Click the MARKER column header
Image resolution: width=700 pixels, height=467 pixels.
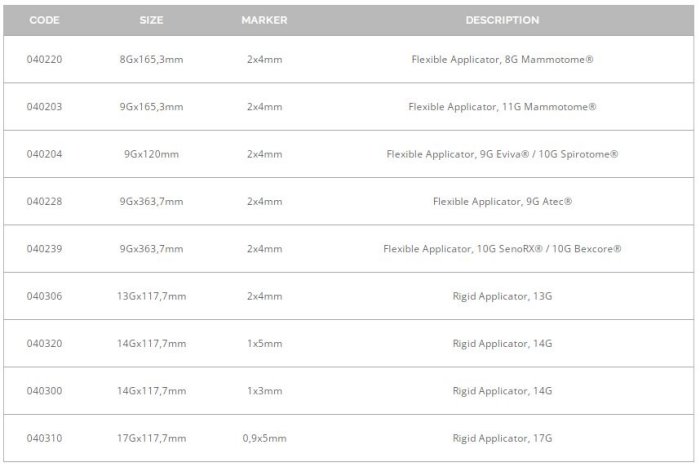264,20
